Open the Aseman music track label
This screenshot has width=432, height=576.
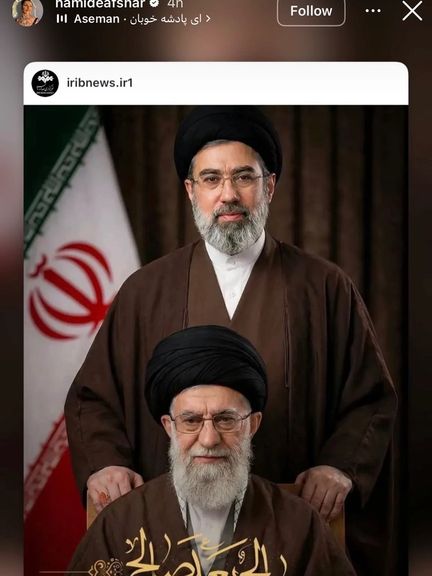coord(97,19)
